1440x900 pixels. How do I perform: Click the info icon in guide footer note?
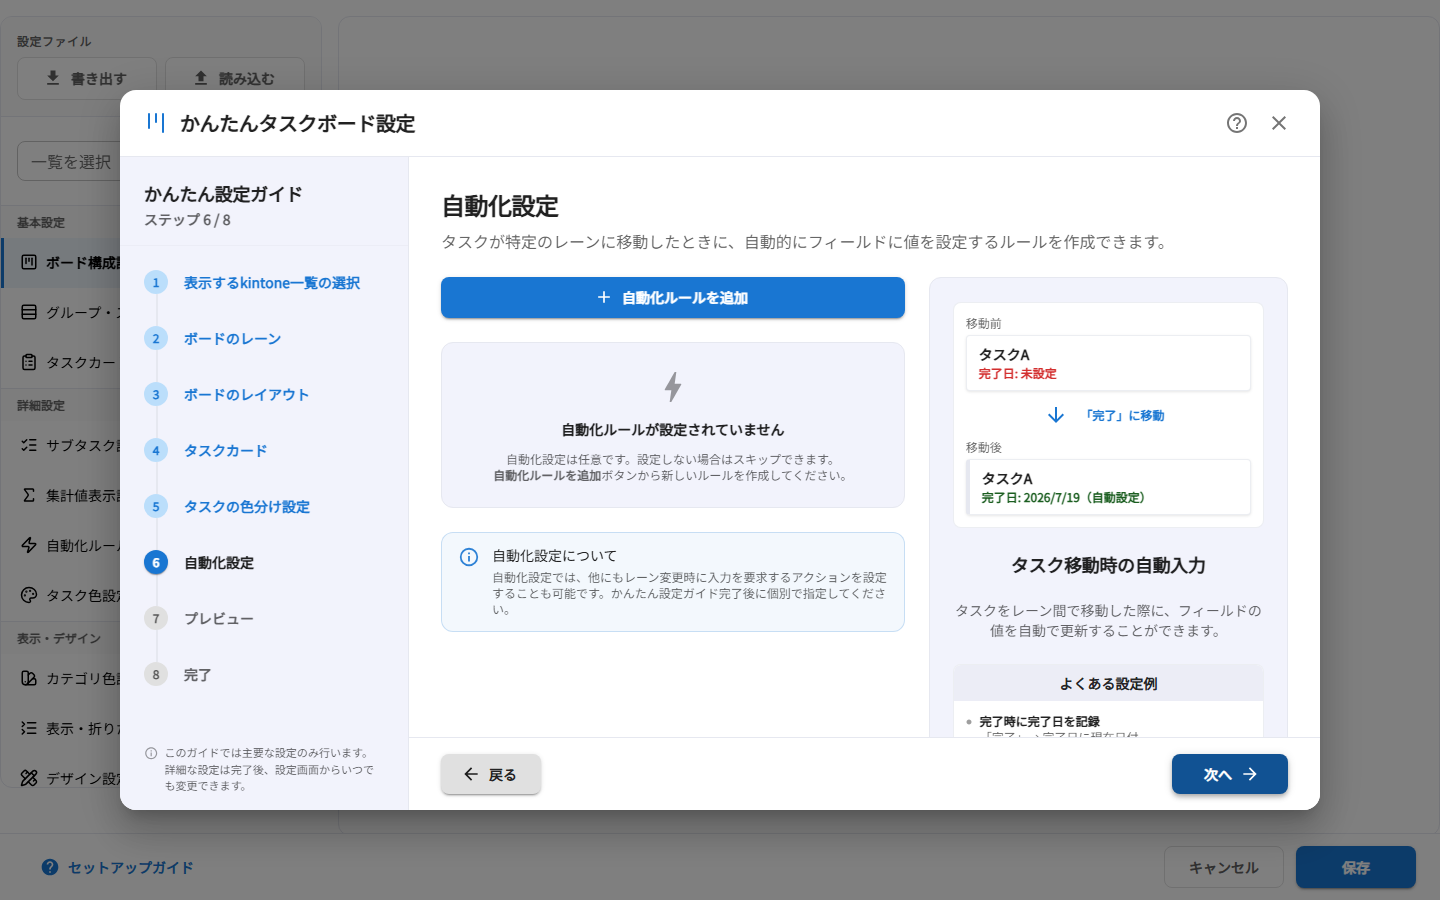(151, 753)
